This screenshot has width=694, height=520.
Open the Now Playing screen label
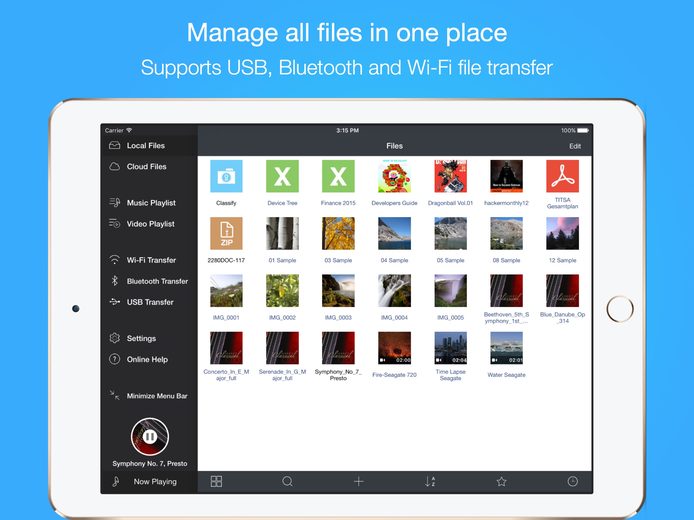point(155,481)
